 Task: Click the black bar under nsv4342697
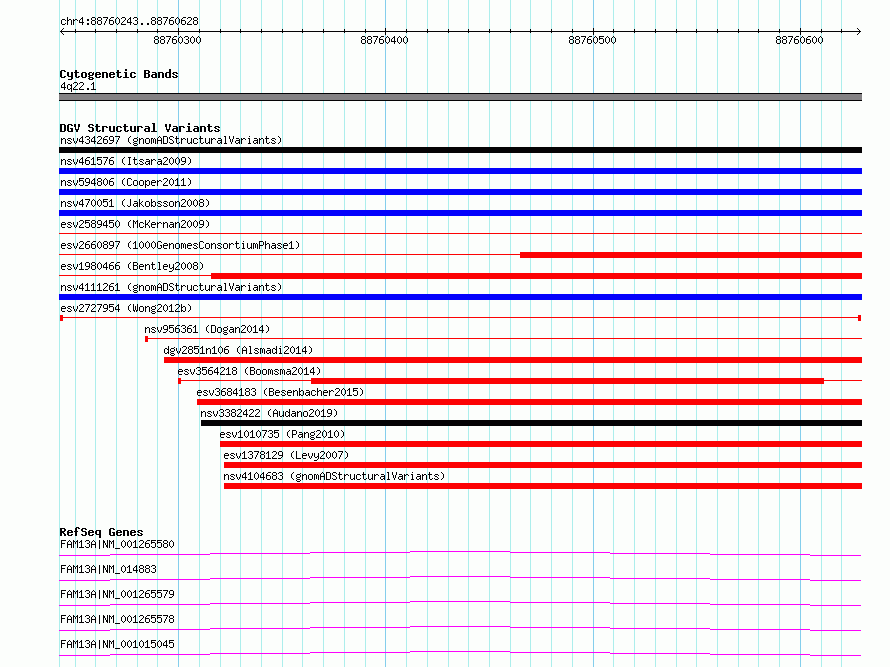(x=460, y=150)
